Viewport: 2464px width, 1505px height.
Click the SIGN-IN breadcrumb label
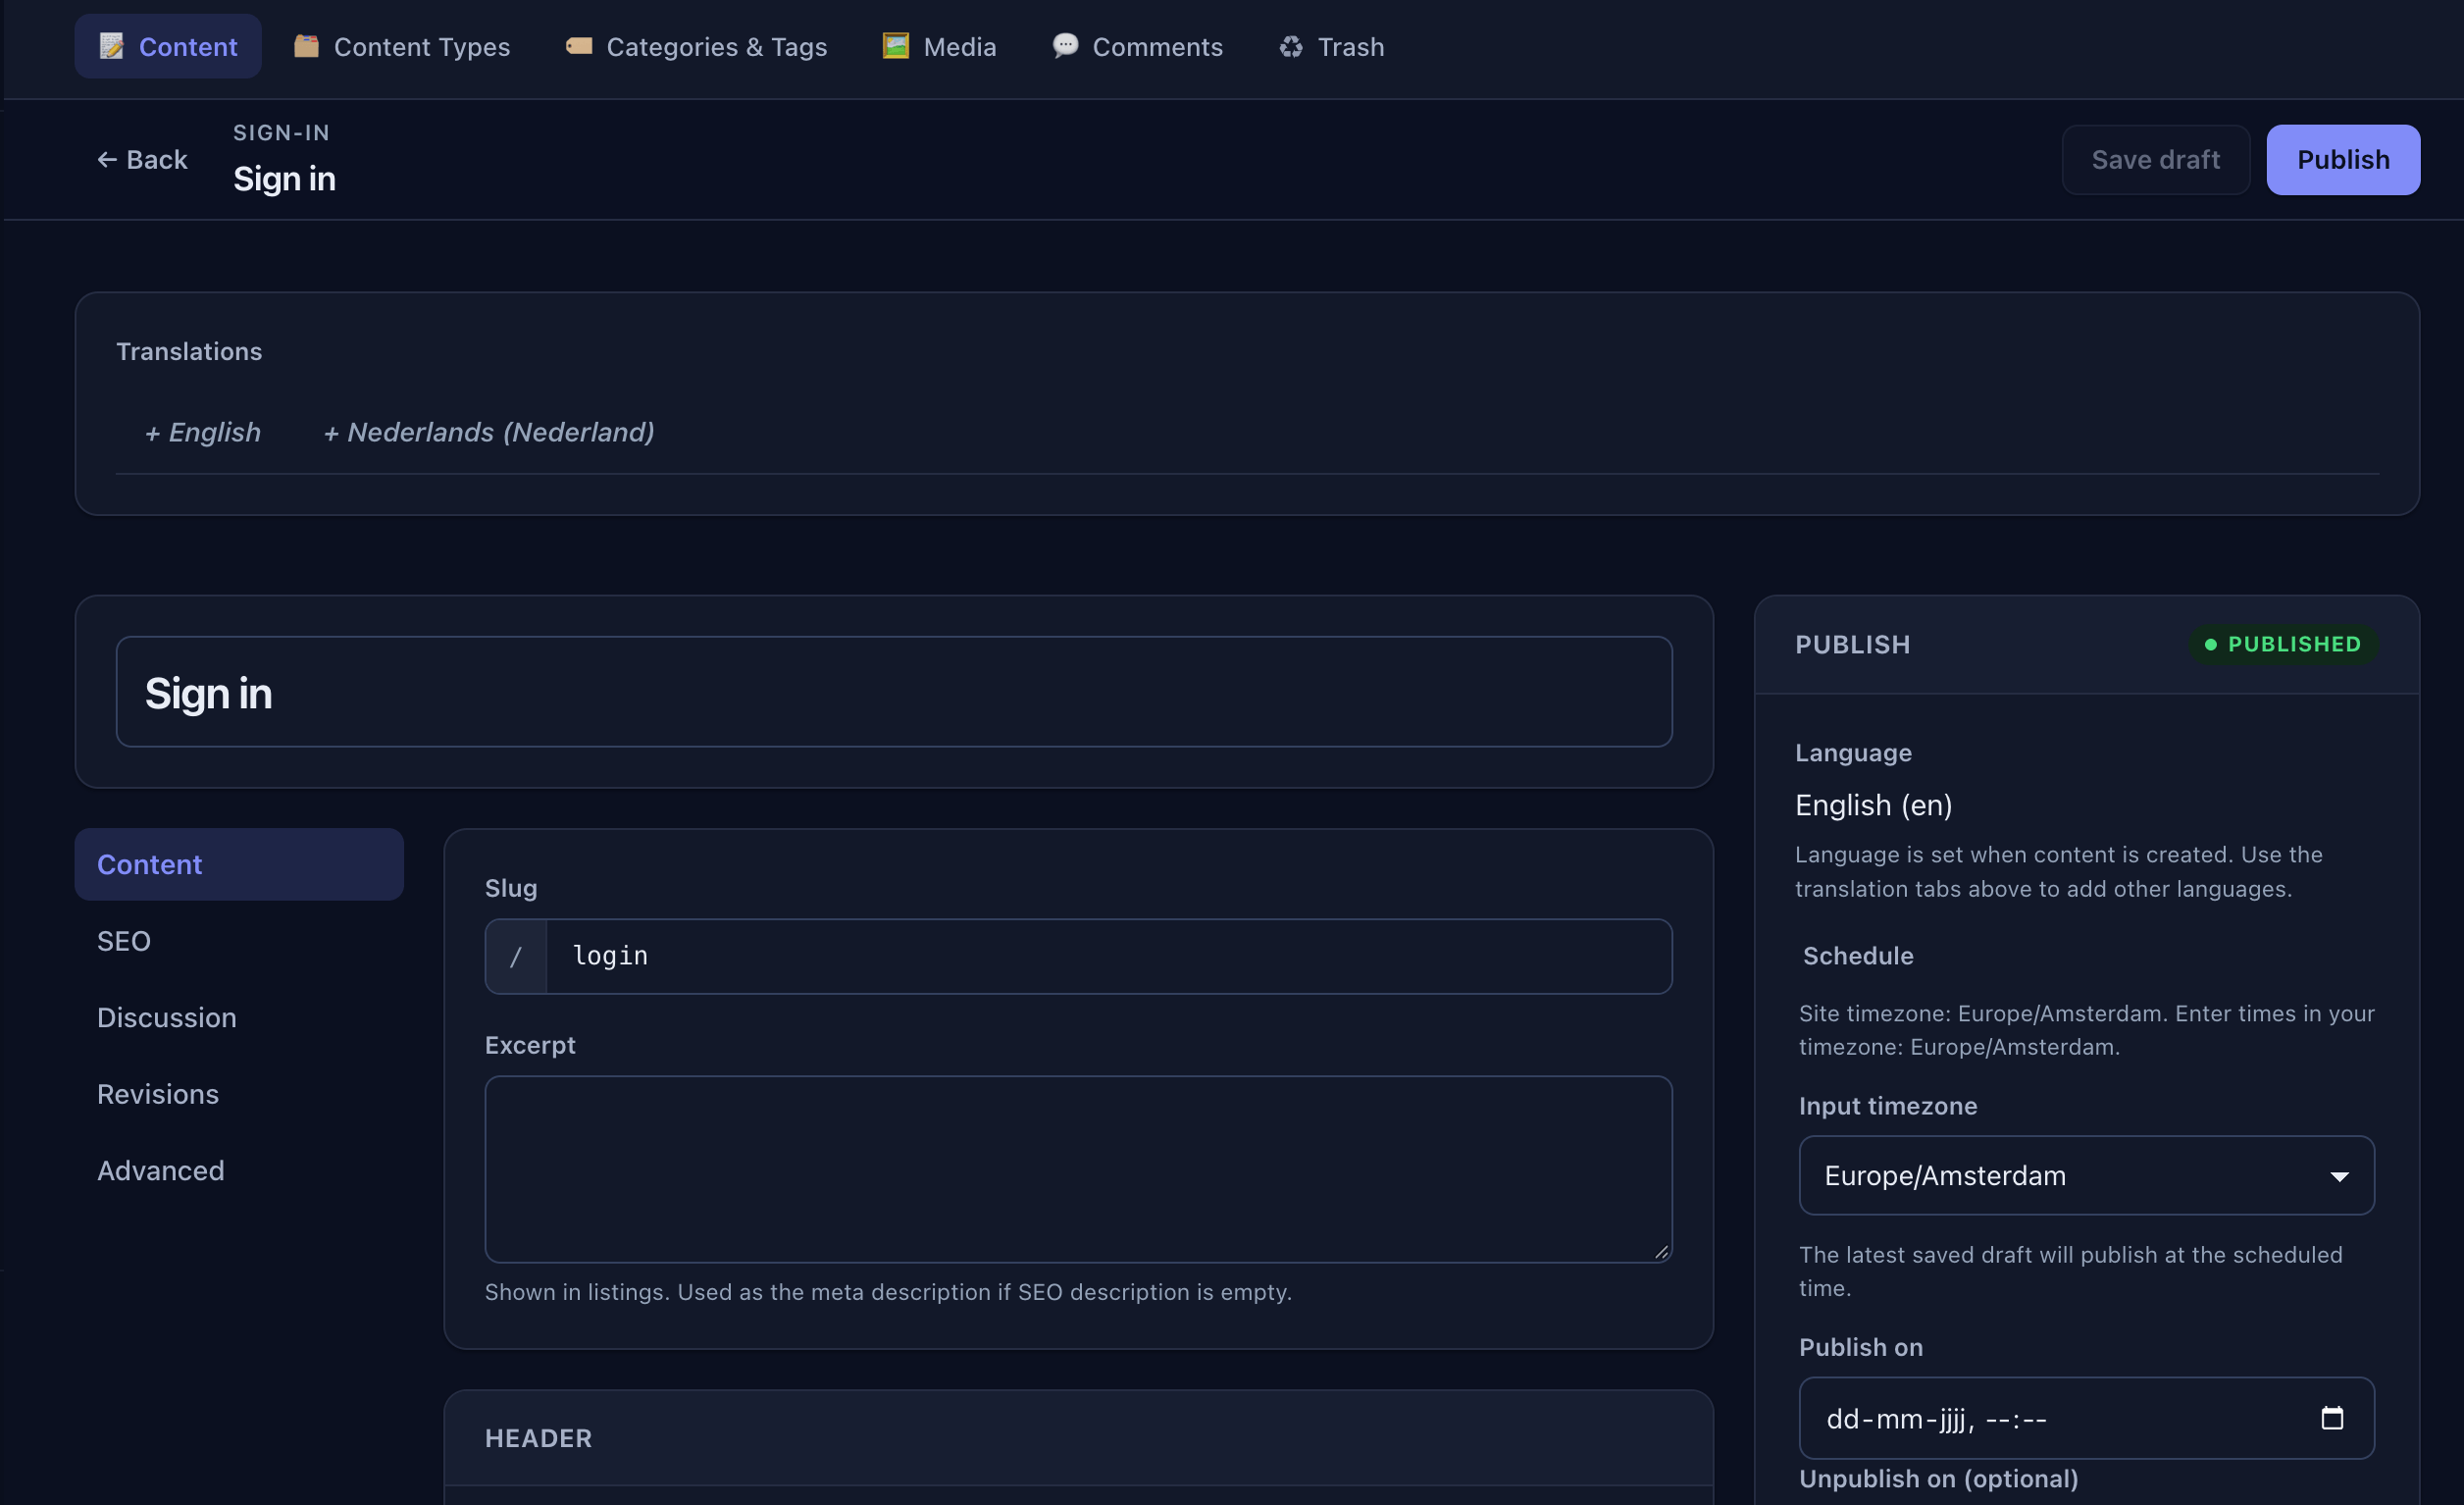point(281,133)
